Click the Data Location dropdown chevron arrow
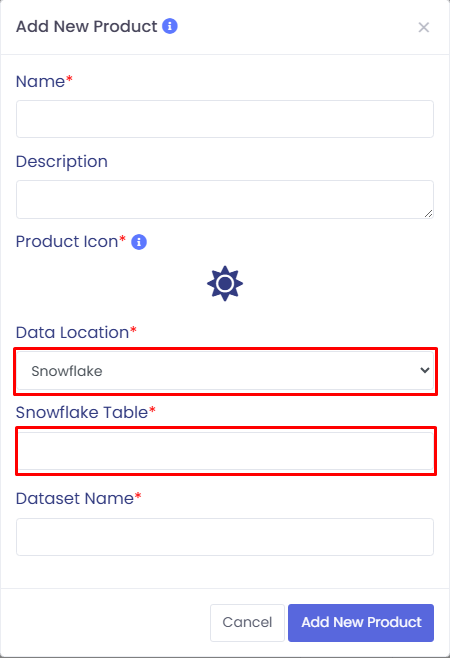Viewport: 450px width, 658px height. [x=425, y=370]
